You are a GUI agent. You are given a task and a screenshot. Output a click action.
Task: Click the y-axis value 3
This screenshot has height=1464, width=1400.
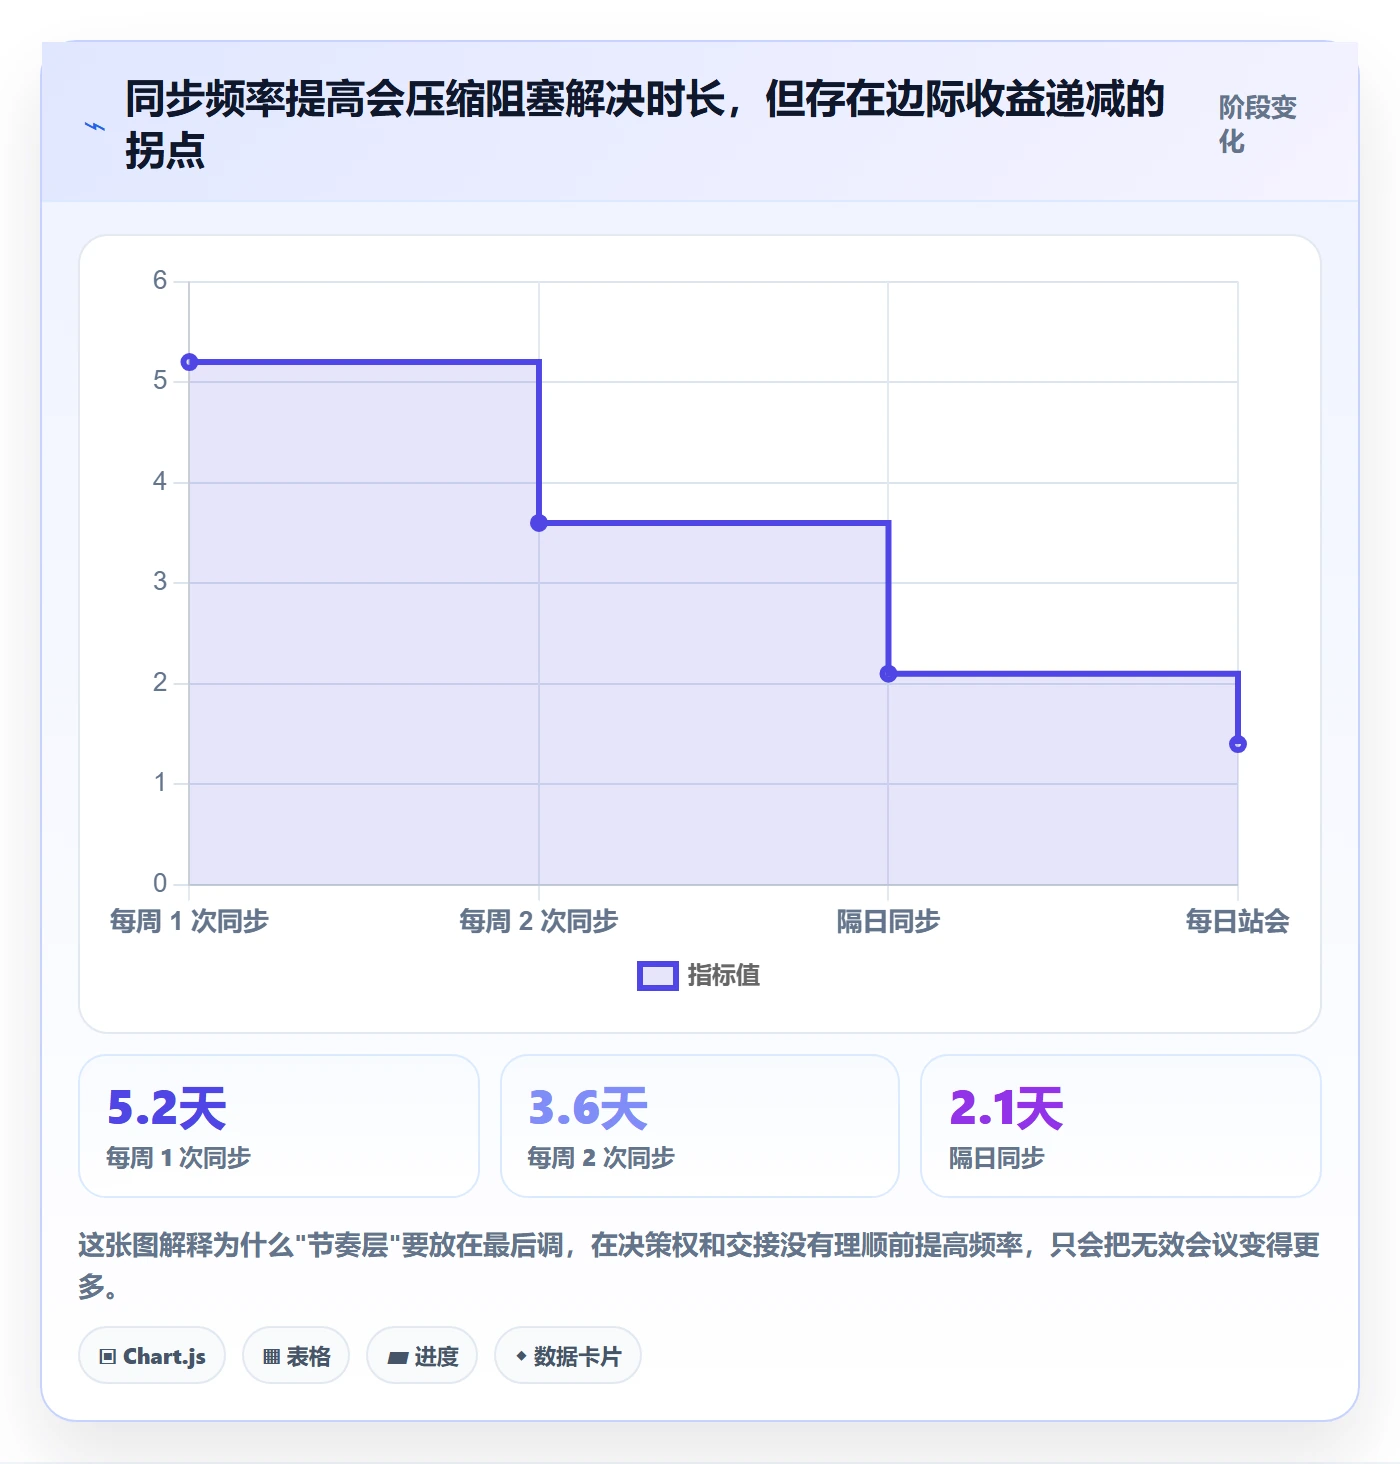160,582
